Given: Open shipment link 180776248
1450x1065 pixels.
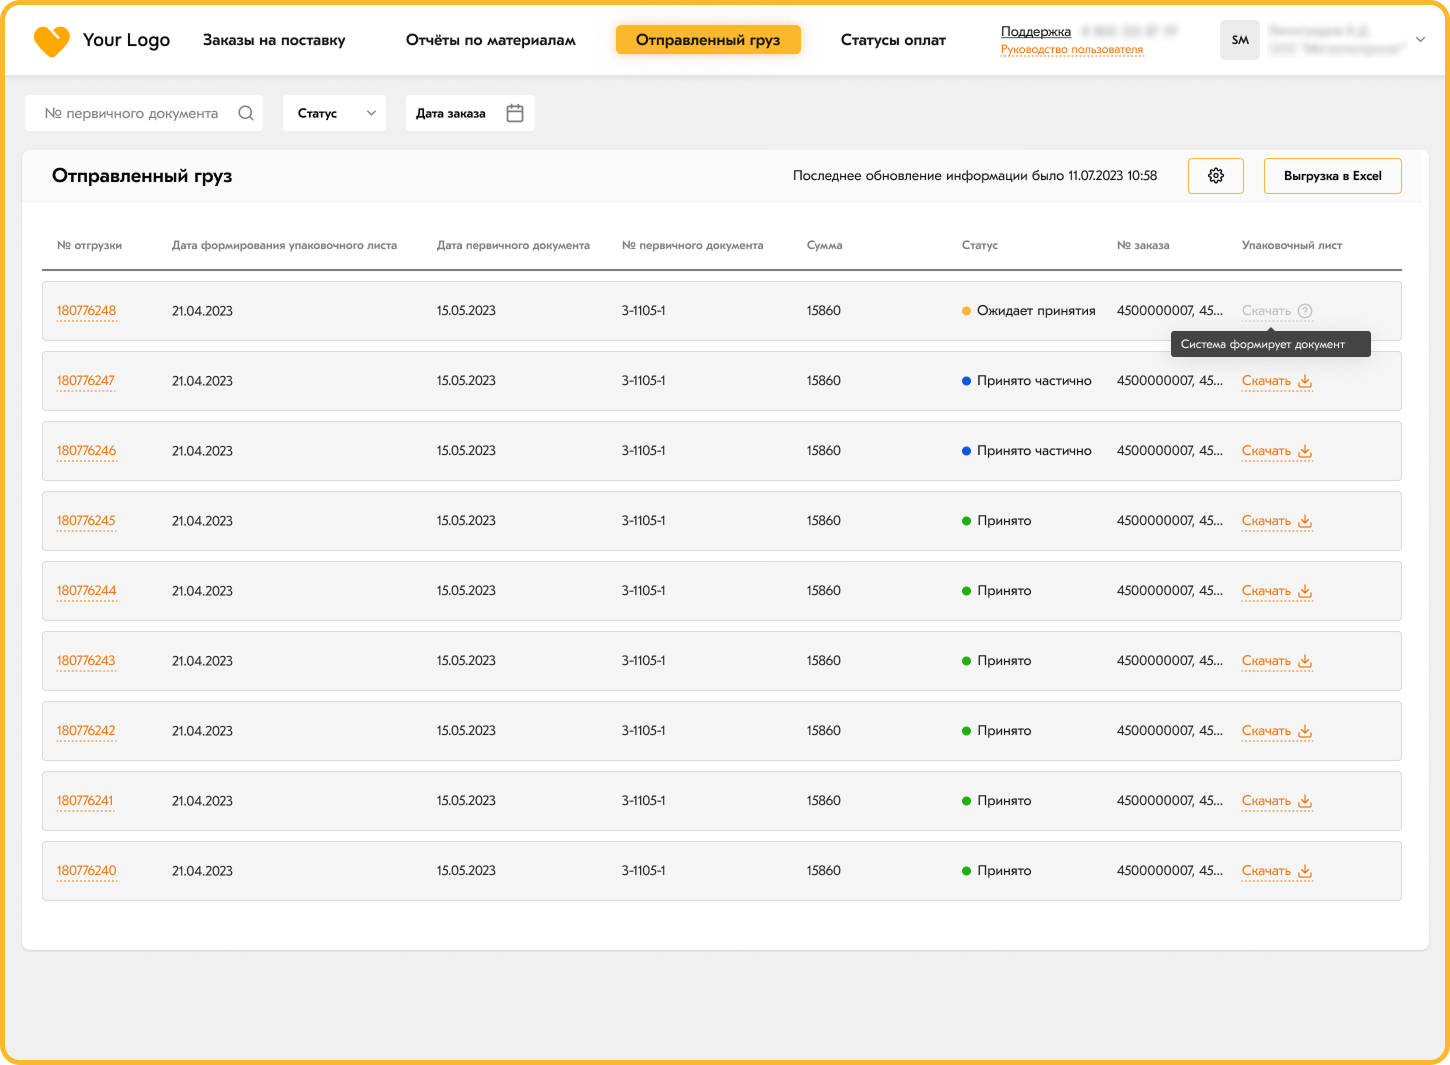Looking at the screenshot, I should coord(86,311).
